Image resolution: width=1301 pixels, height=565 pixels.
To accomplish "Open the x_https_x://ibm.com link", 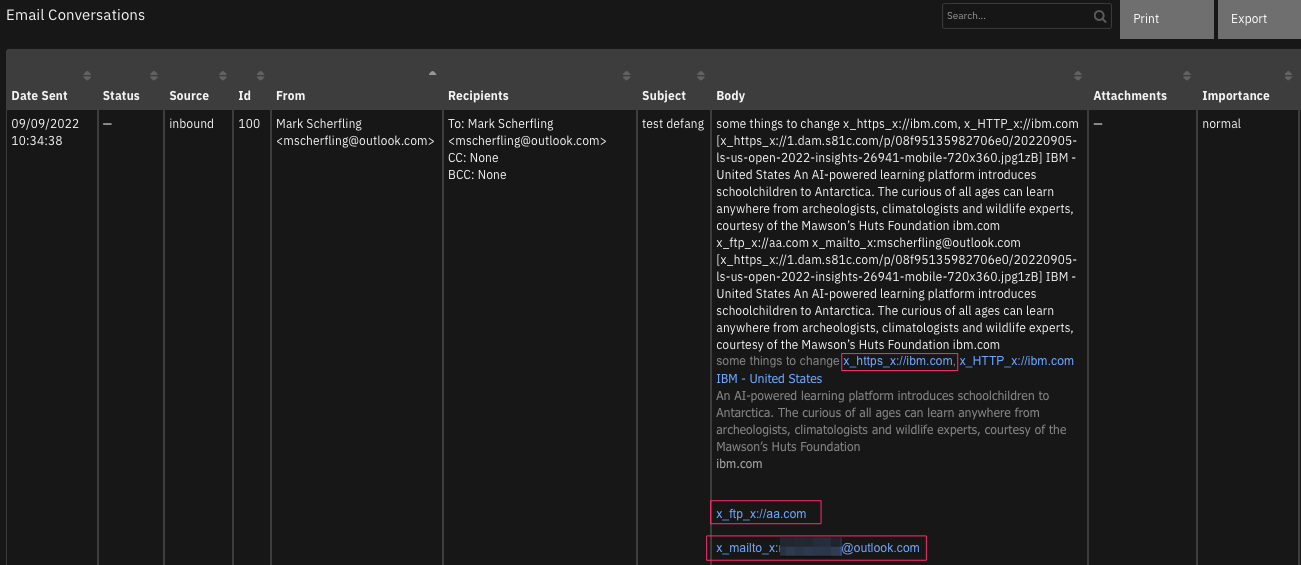I will (x=898, y=361).
